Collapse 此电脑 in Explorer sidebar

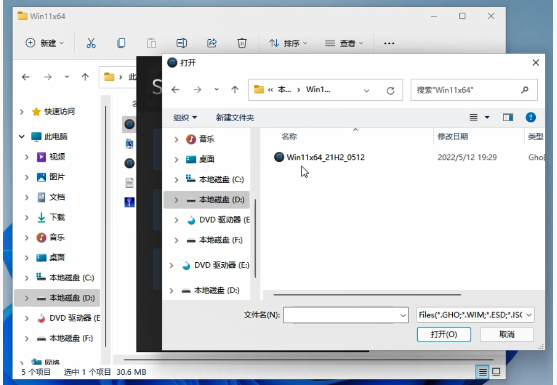click(x=22, y=137)
